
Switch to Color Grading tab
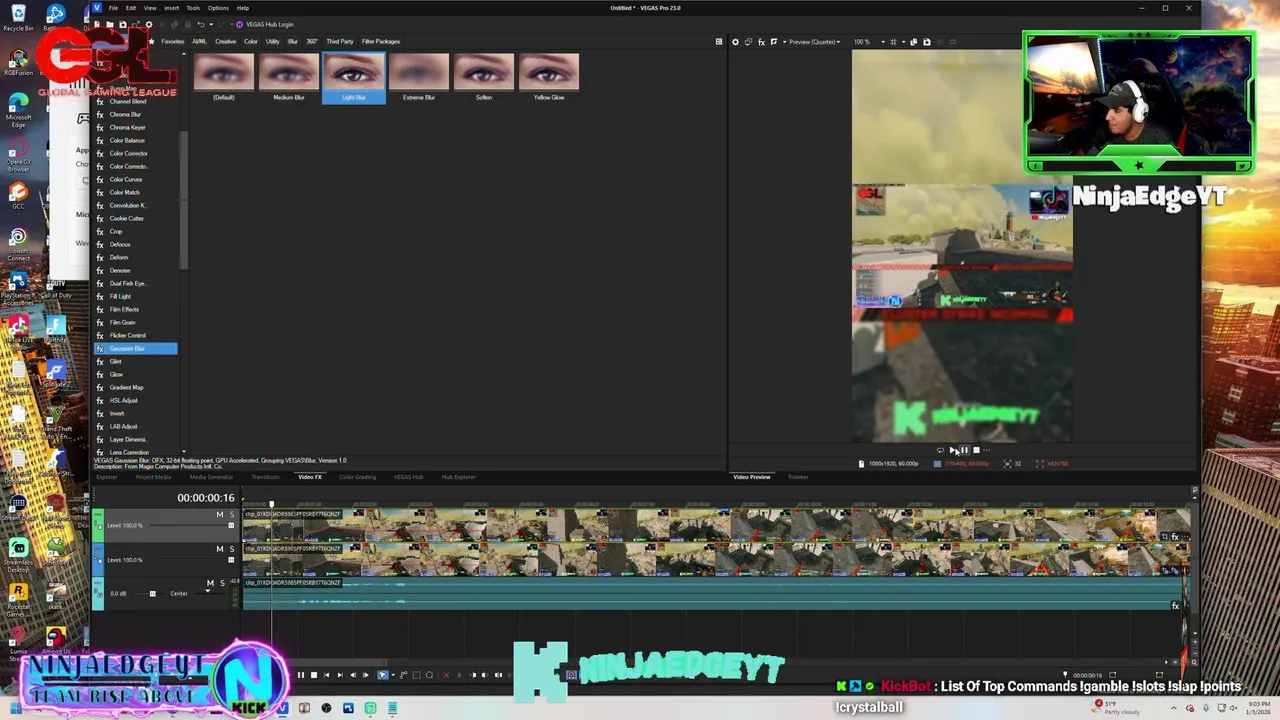tap(357, 477)
